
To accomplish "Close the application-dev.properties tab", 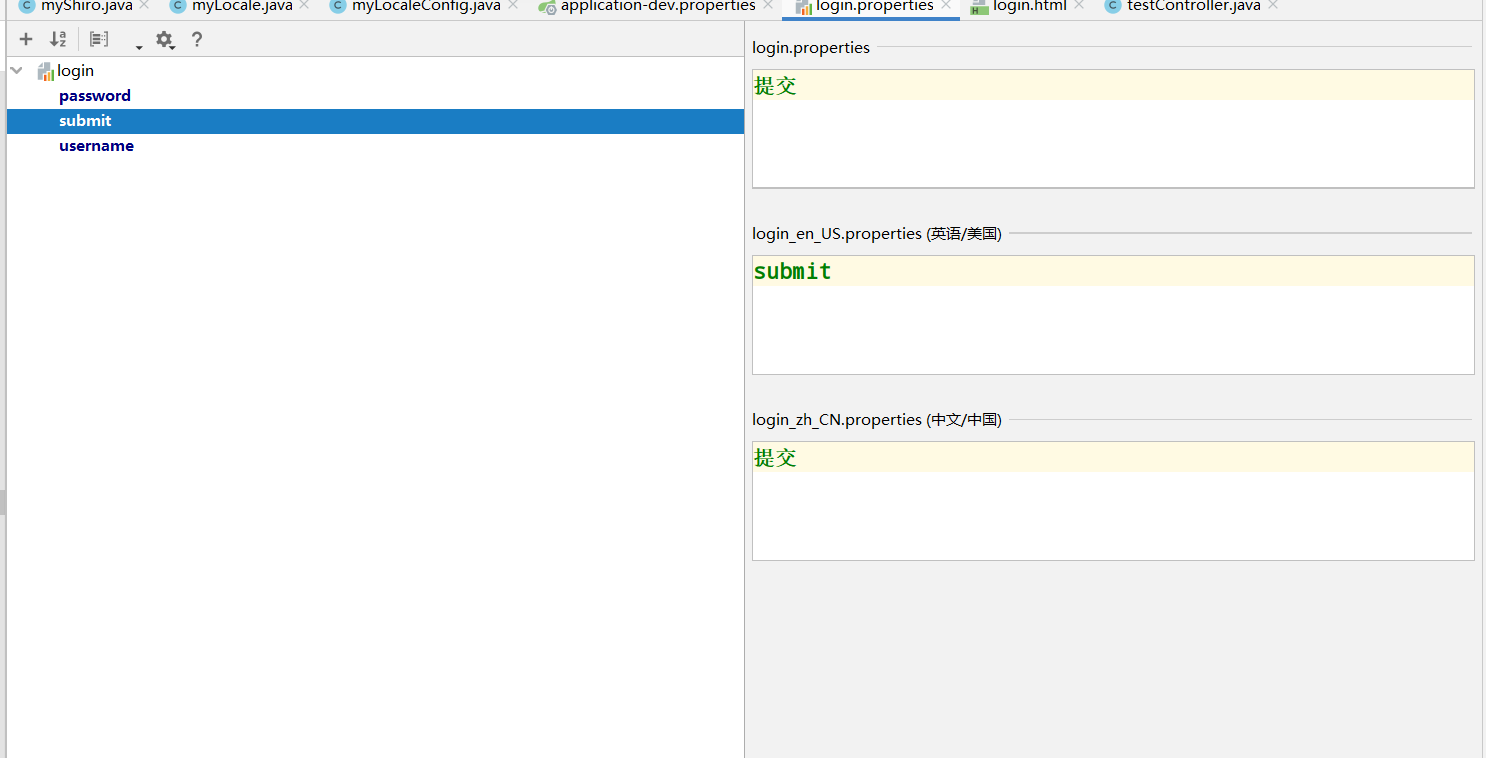I will tap(768, 5).
